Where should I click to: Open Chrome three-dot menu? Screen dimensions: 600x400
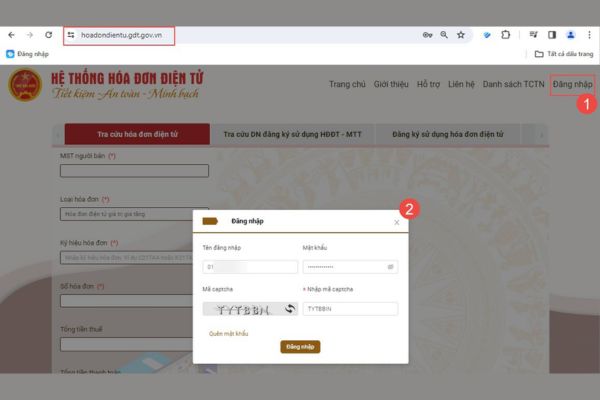pos(589,35)
